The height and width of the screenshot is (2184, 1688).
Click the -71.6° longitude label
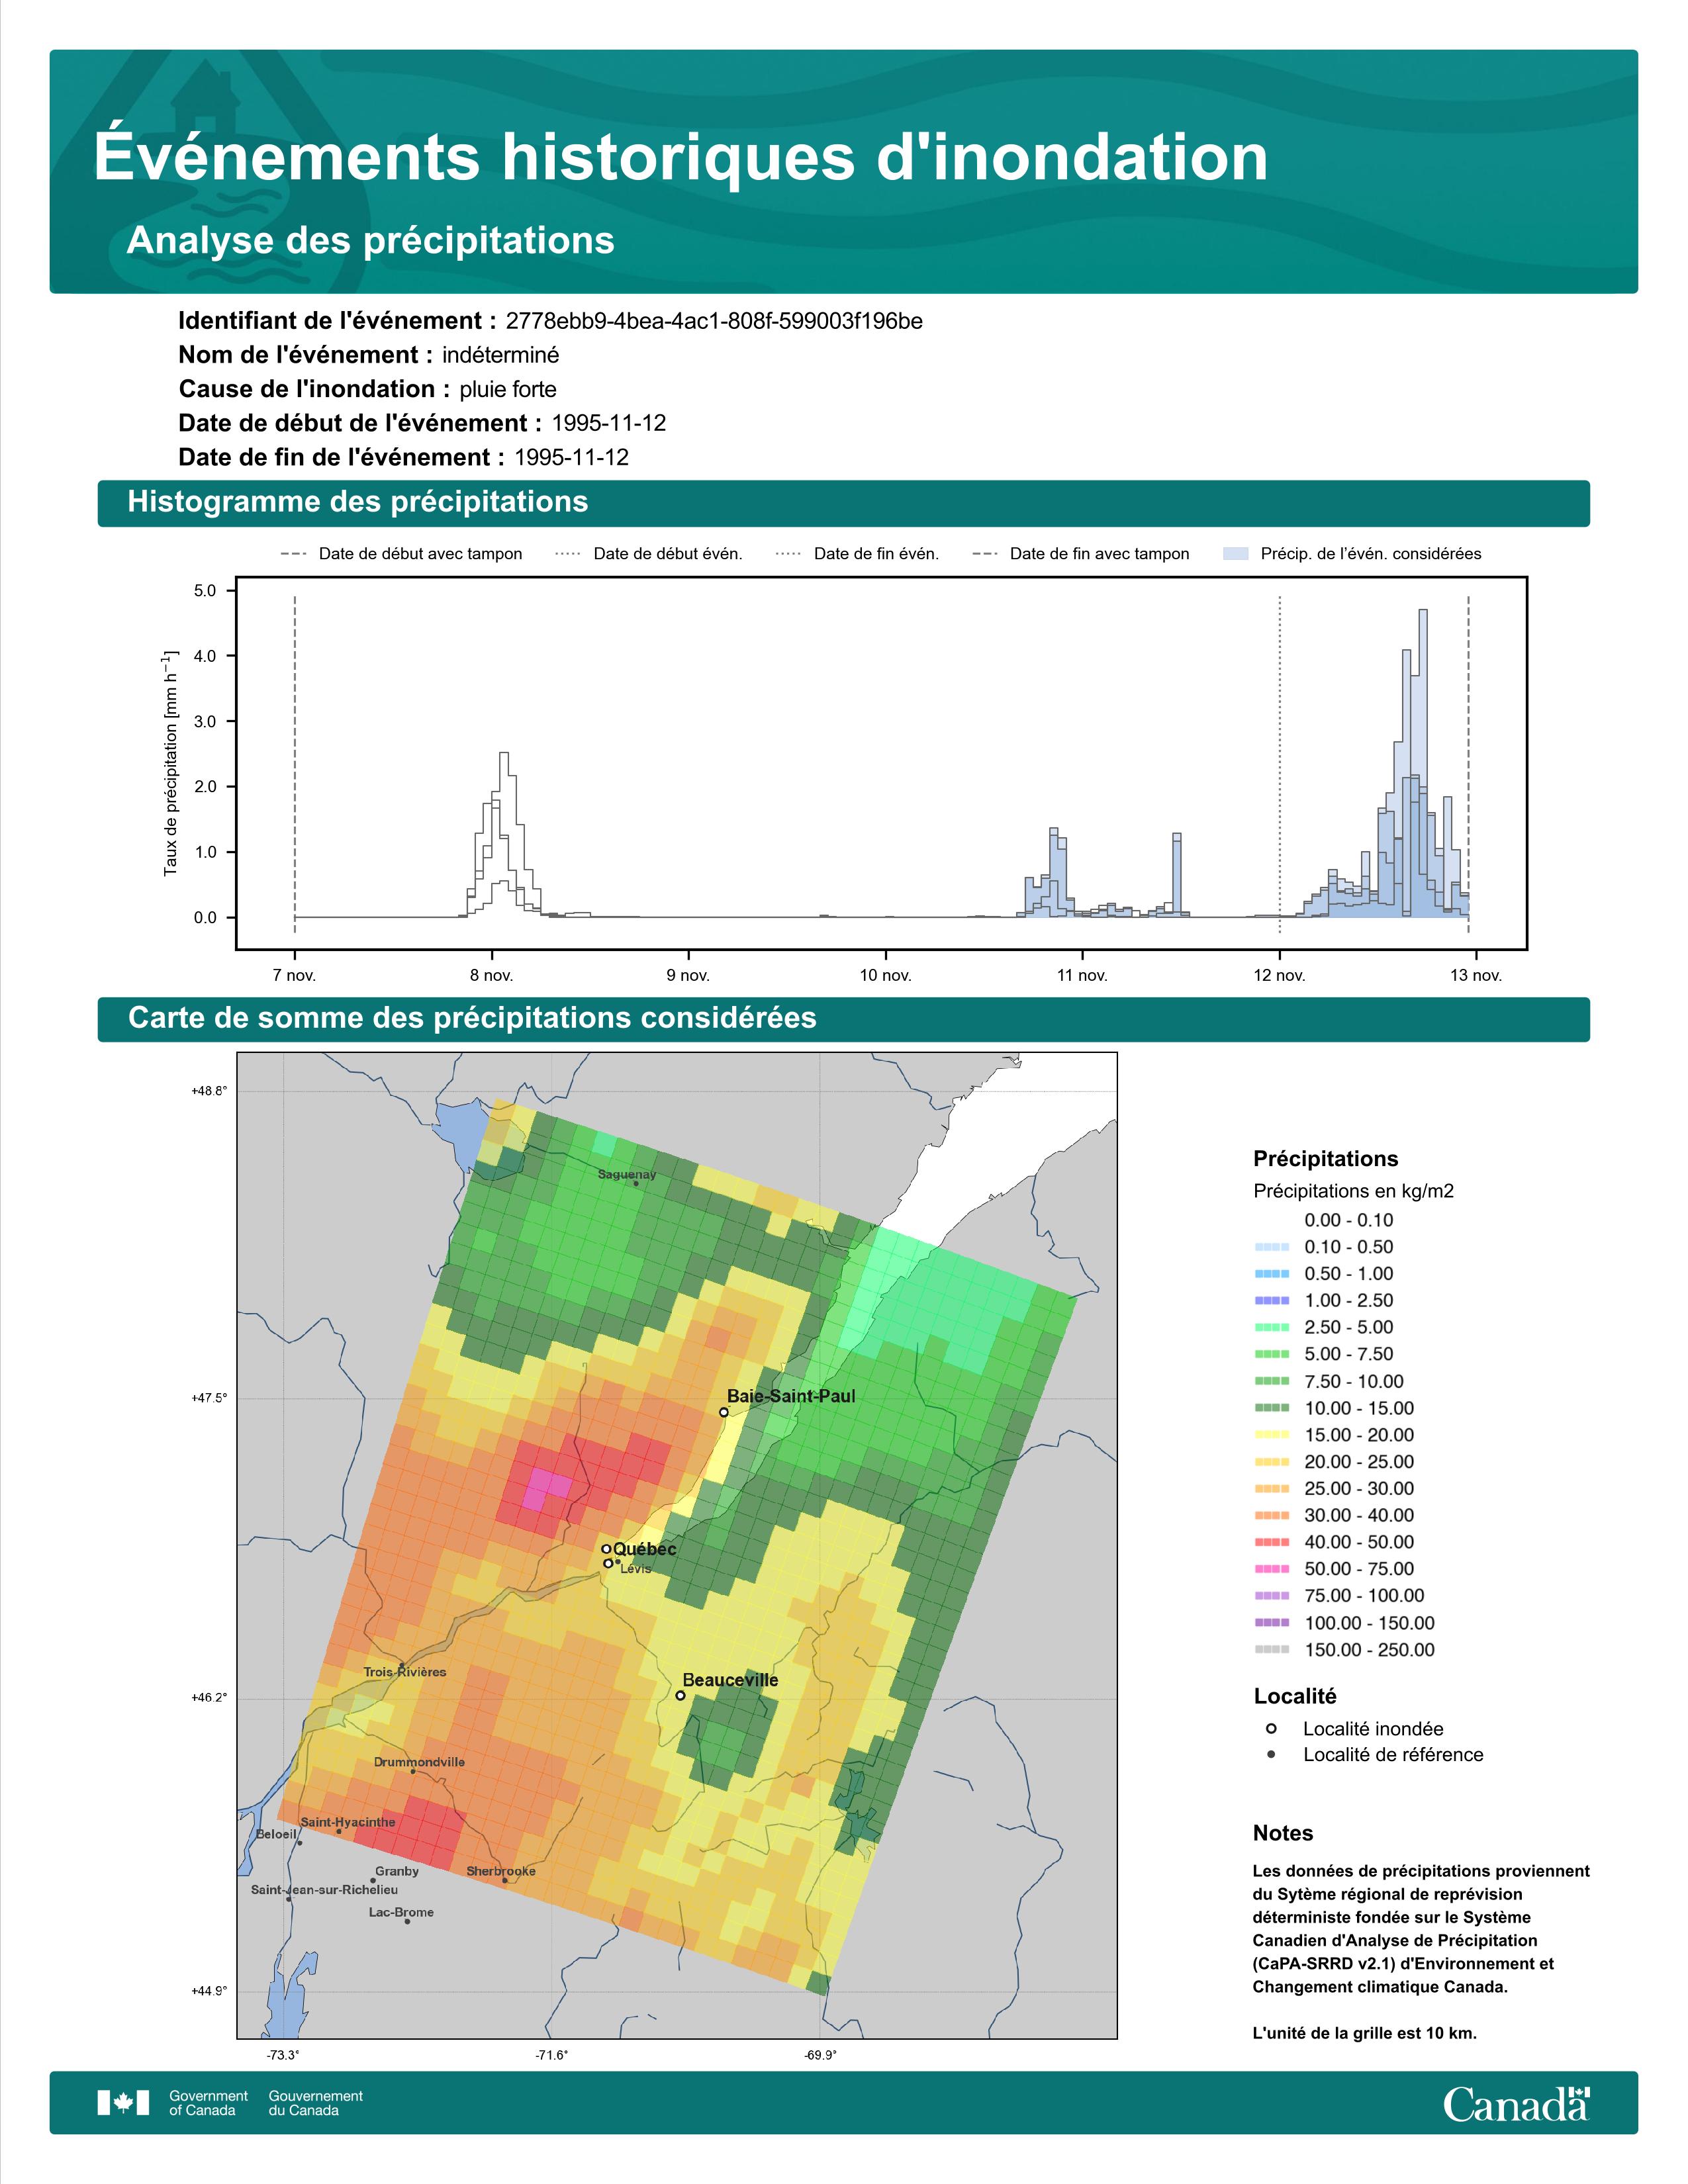point(551,2056)
